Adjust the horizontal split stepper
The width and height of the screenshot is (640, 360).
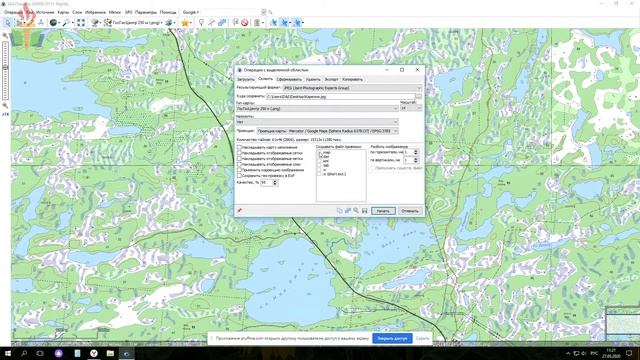click(416, 152)
